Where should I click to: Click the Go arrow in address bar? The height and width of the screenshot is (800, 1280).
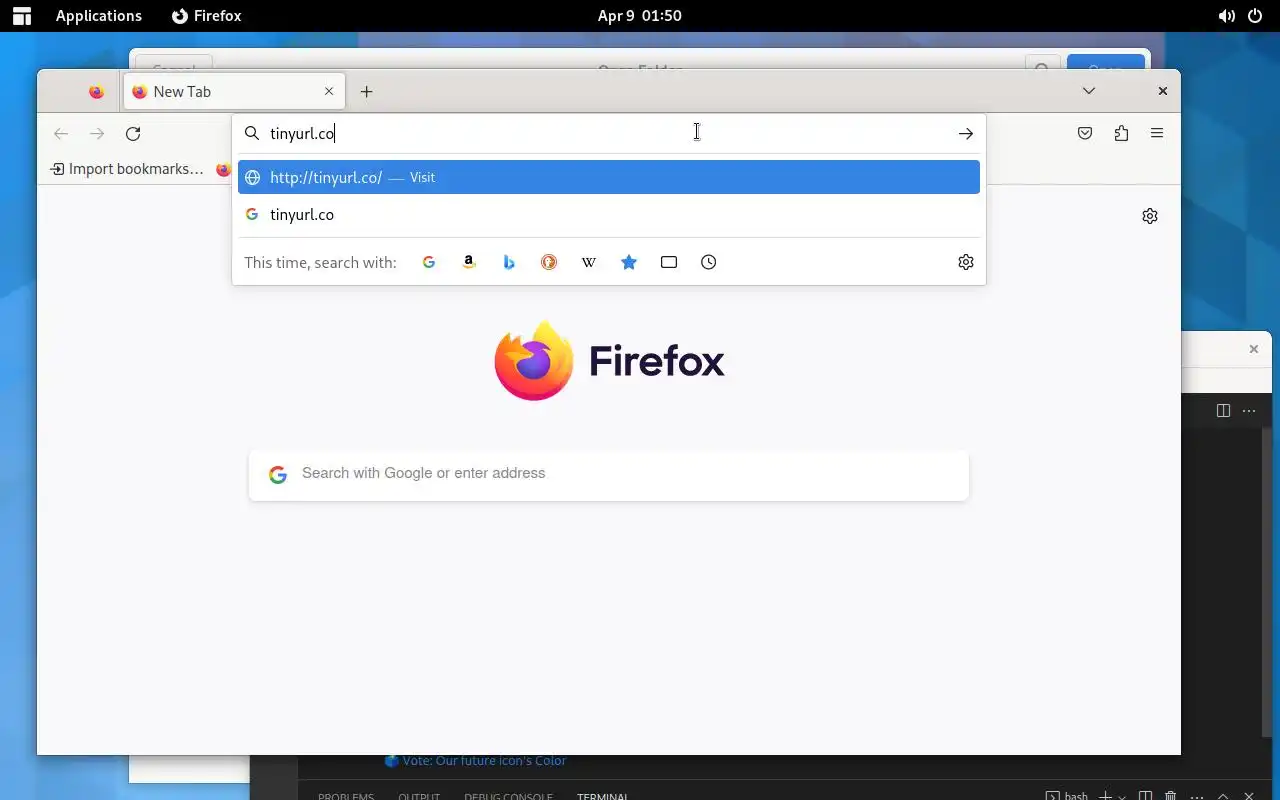coord(966,133)
